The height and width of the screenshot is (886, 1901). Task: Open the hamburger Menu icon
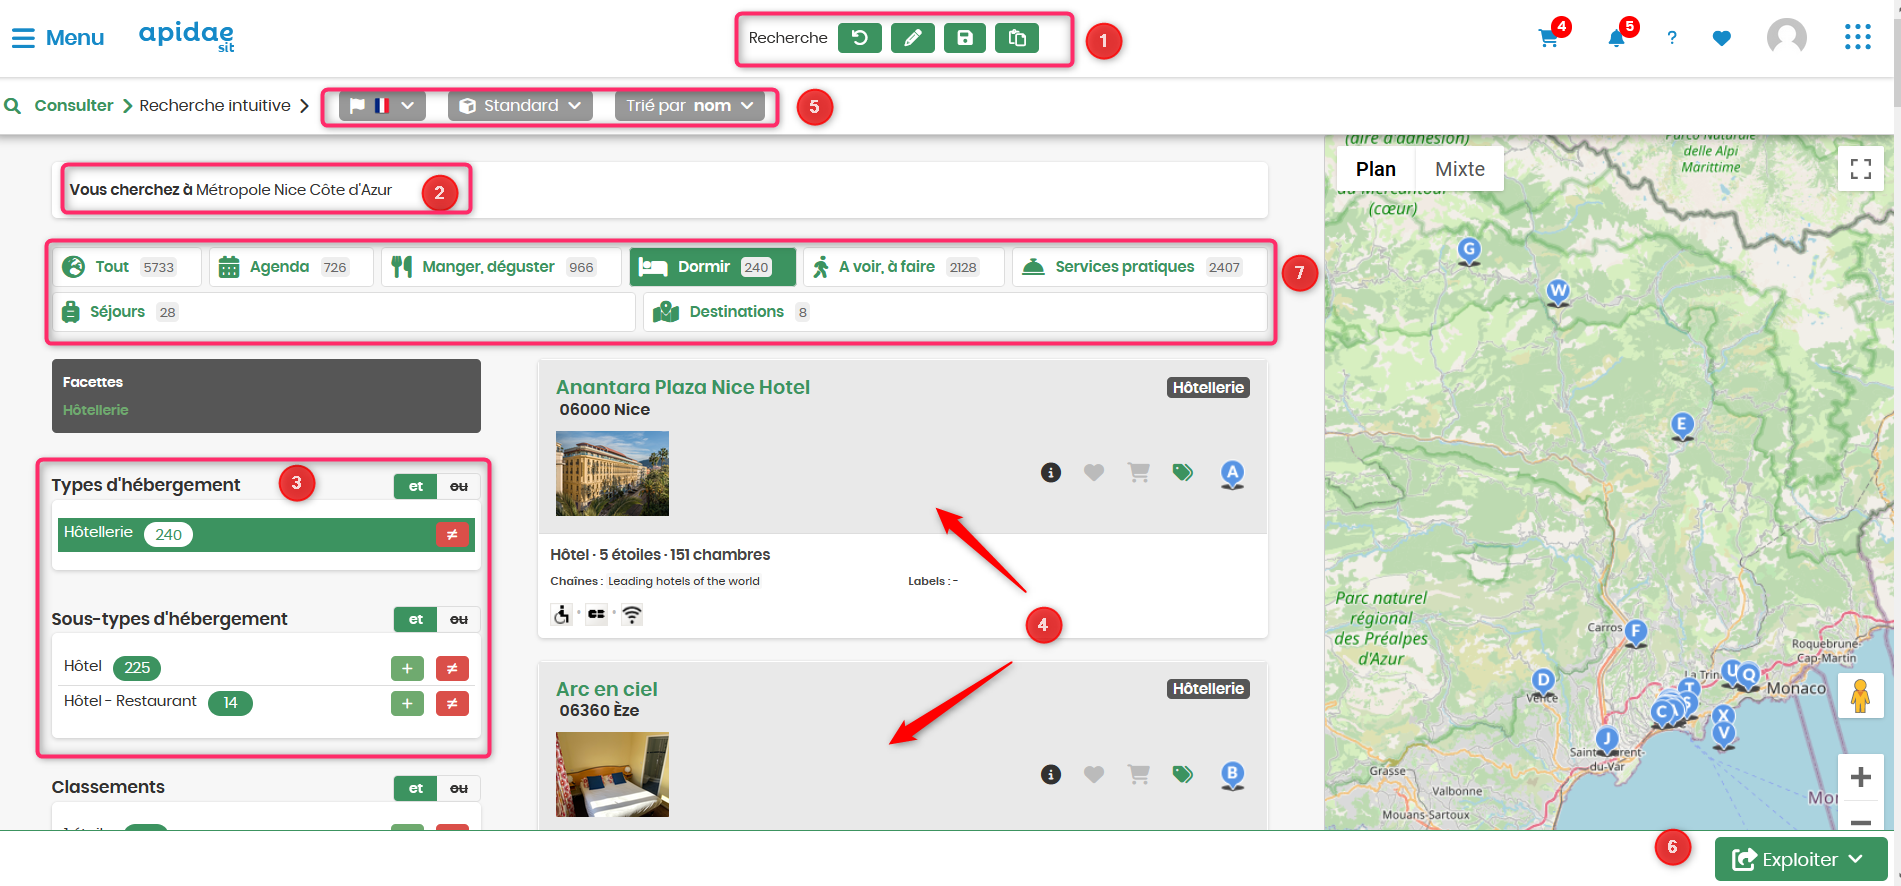[23, 38]
